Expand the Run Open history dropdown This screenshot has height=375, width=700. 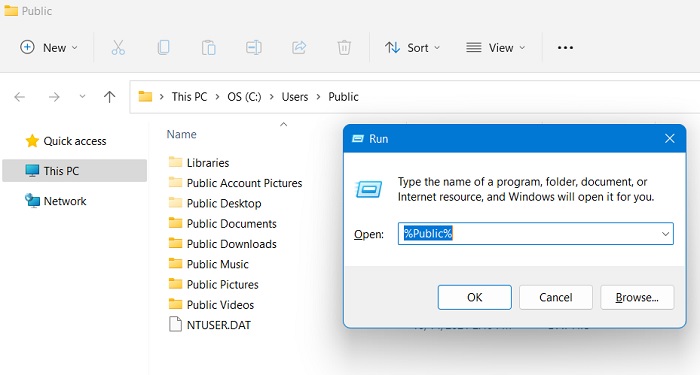(x=665, y=234)
